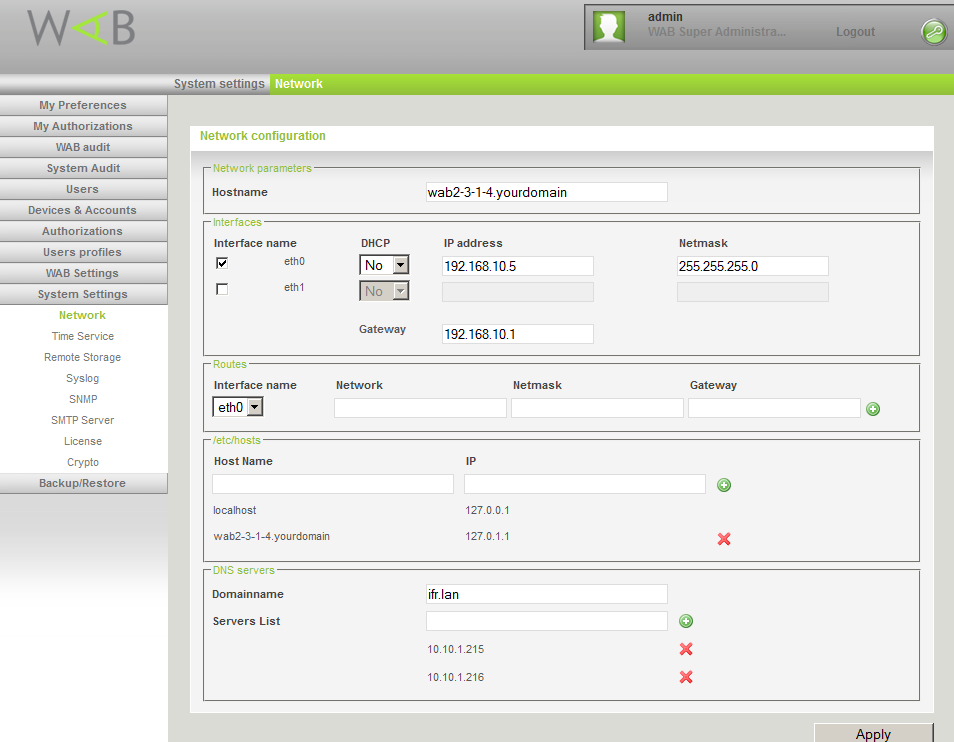Open My Authorizations menu
Screen dimensions: 954x742
point(83,126)
